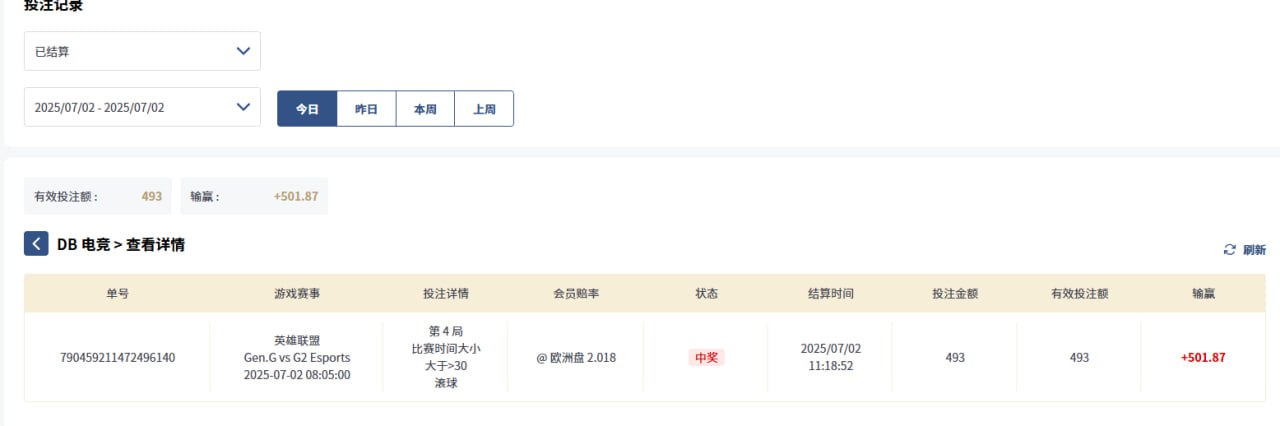Click the 中奖 status badge
The width and height of the screenshot is (1280, 426).
tap(706, 357)
